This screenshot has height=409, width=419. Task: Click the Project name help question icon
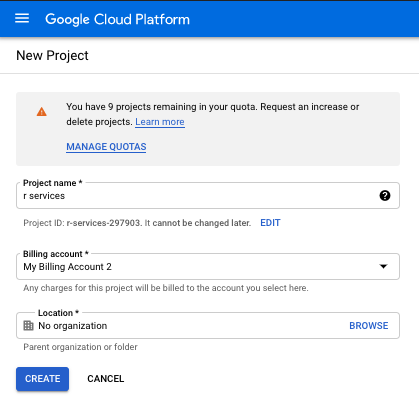[x=385, y=196]
